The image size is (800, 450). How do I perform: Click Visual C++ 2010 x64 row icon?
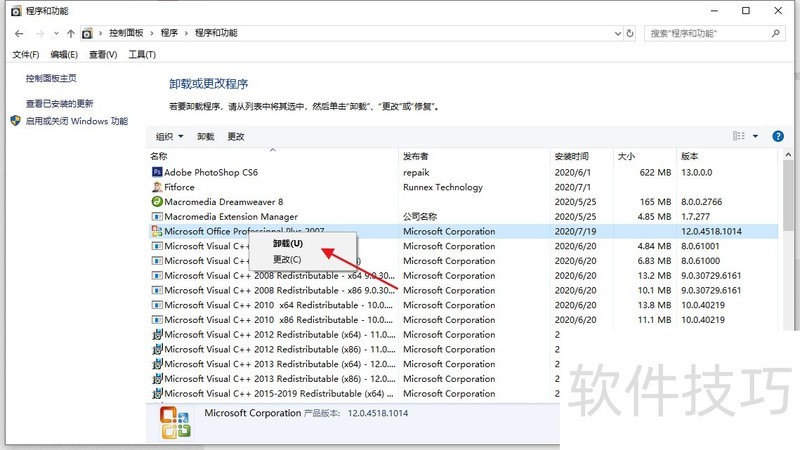[157, 305]
